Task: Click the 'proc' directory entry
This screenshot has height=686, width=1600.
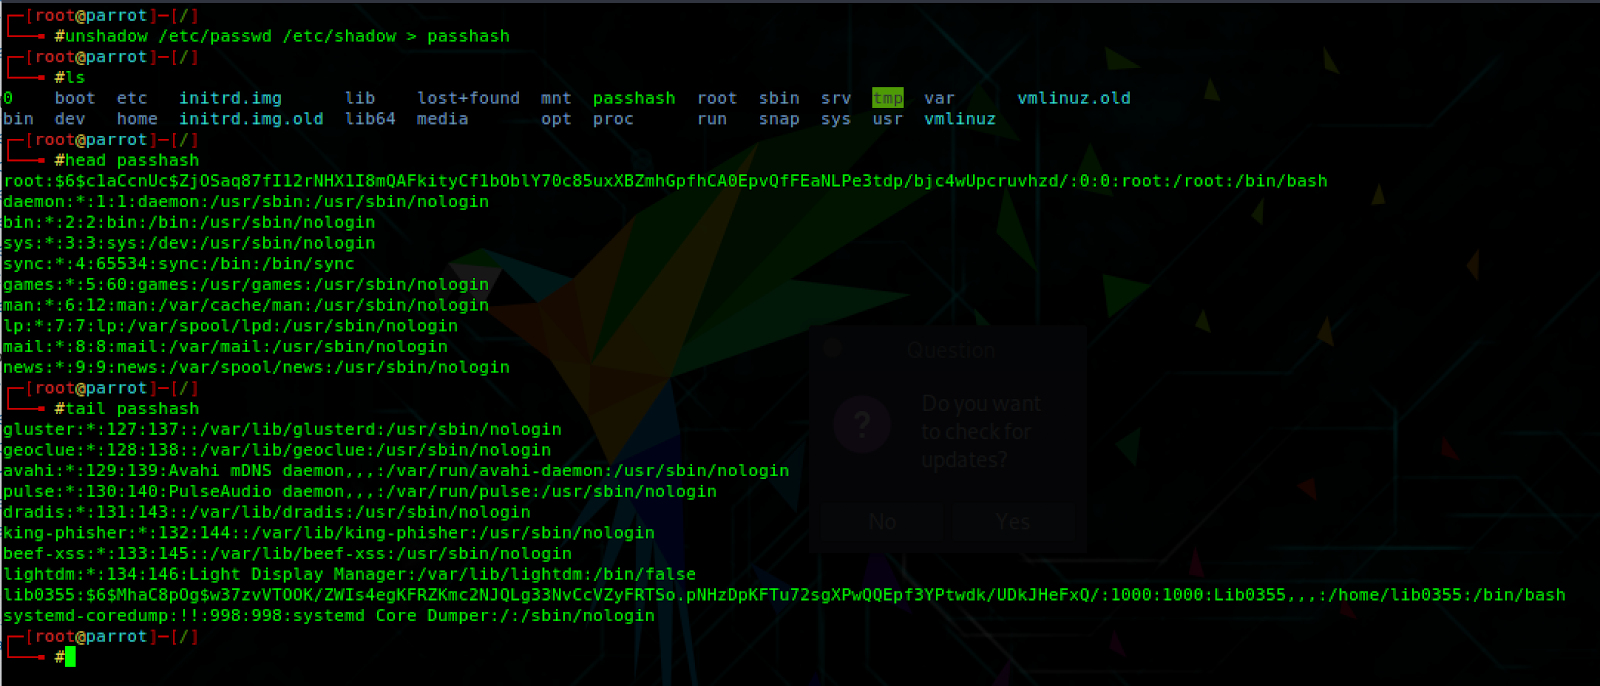Action: pos(613,119)
